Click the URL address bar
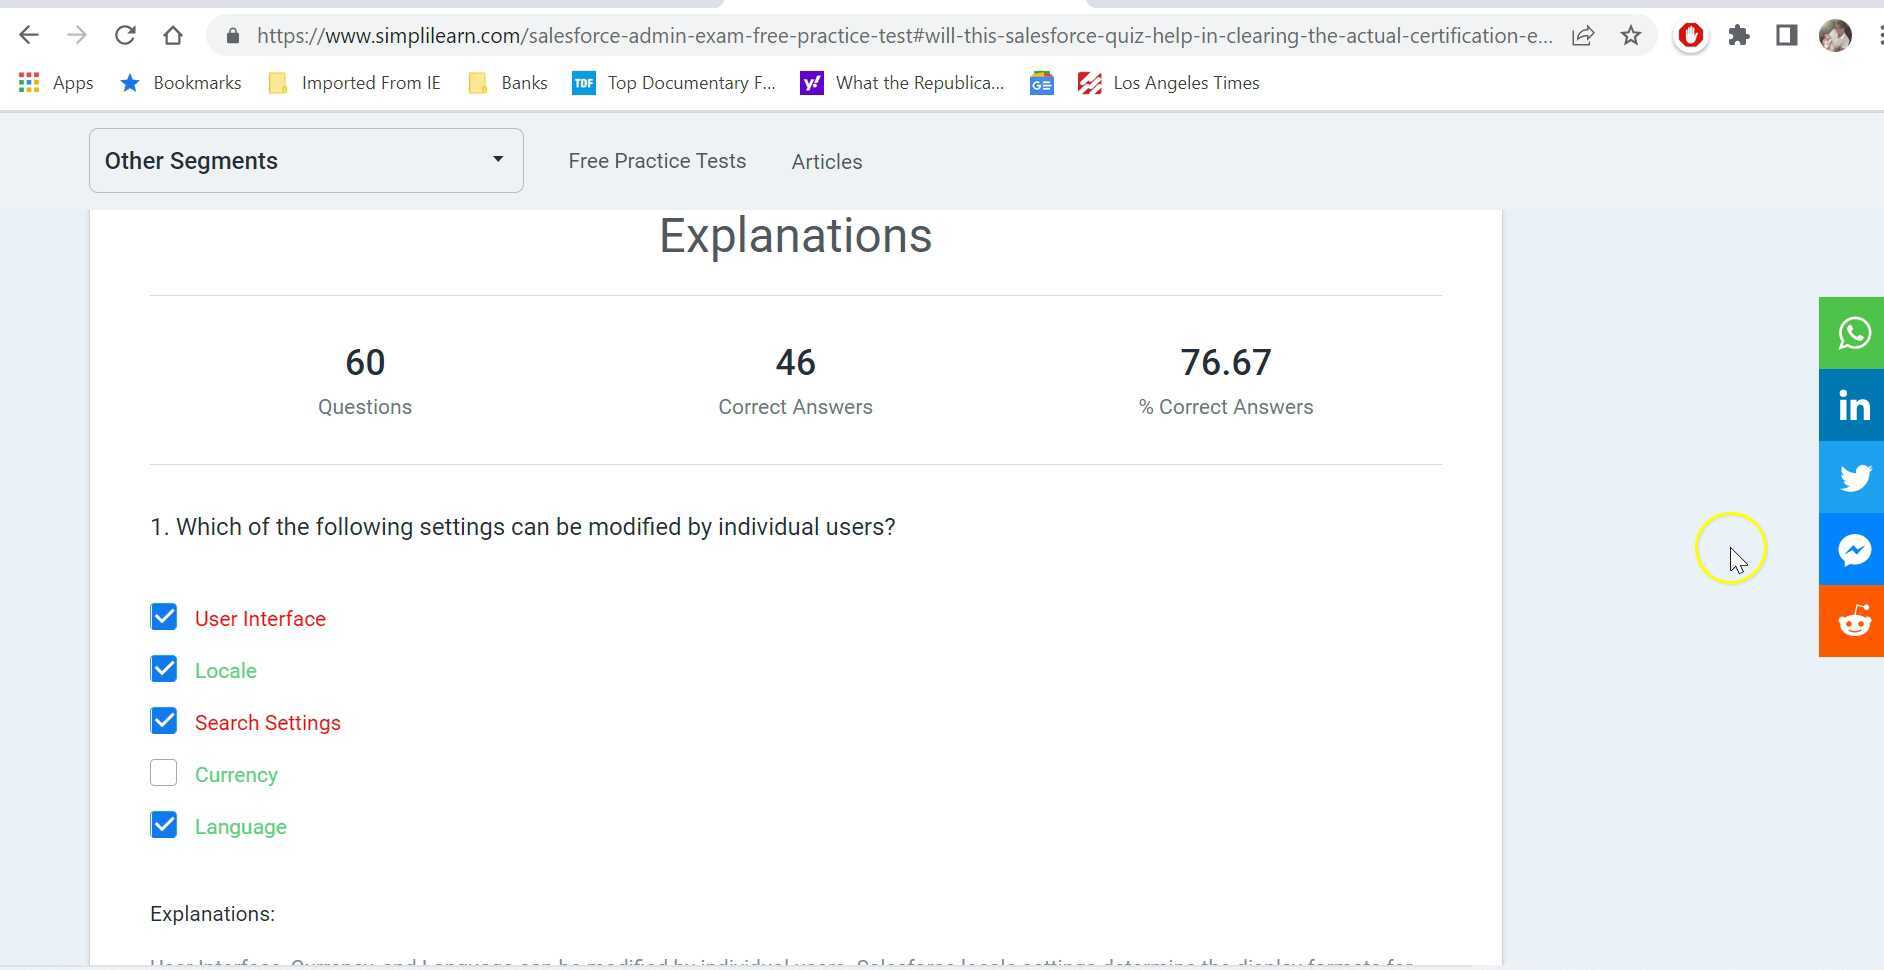 (x=900, y=36)
